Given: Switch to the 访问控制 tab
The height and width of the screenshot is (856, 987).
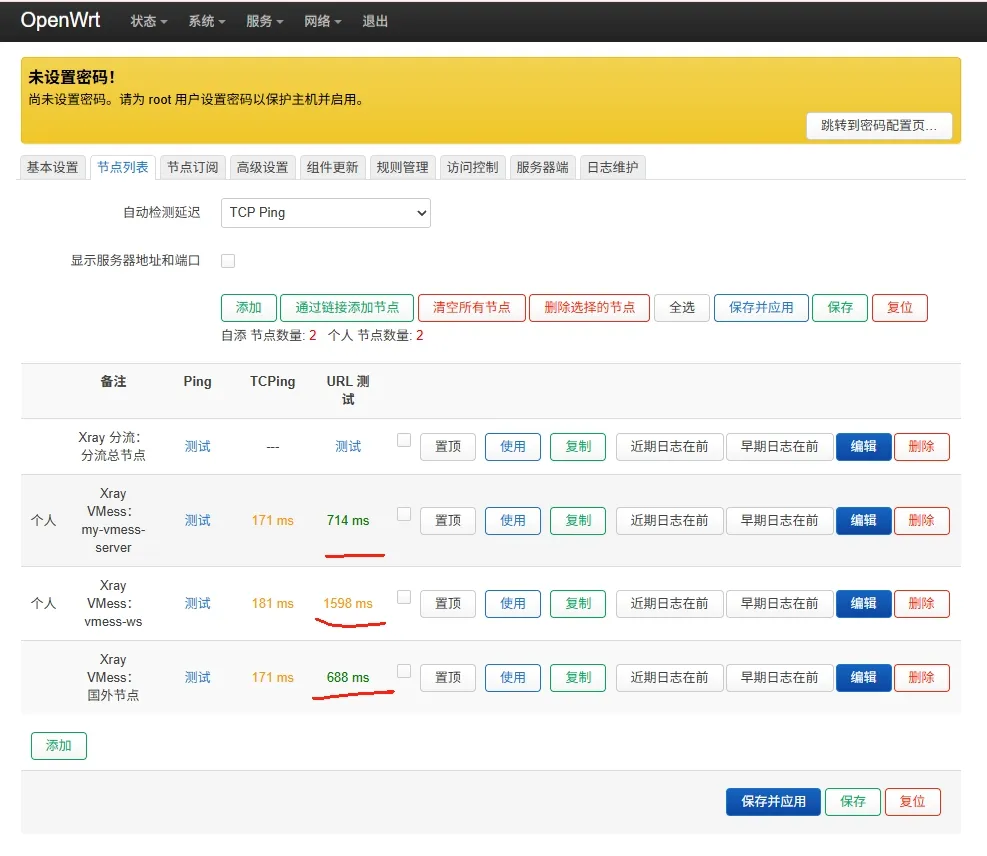Looking at the screenshot, I should click(x=472, y=167).
